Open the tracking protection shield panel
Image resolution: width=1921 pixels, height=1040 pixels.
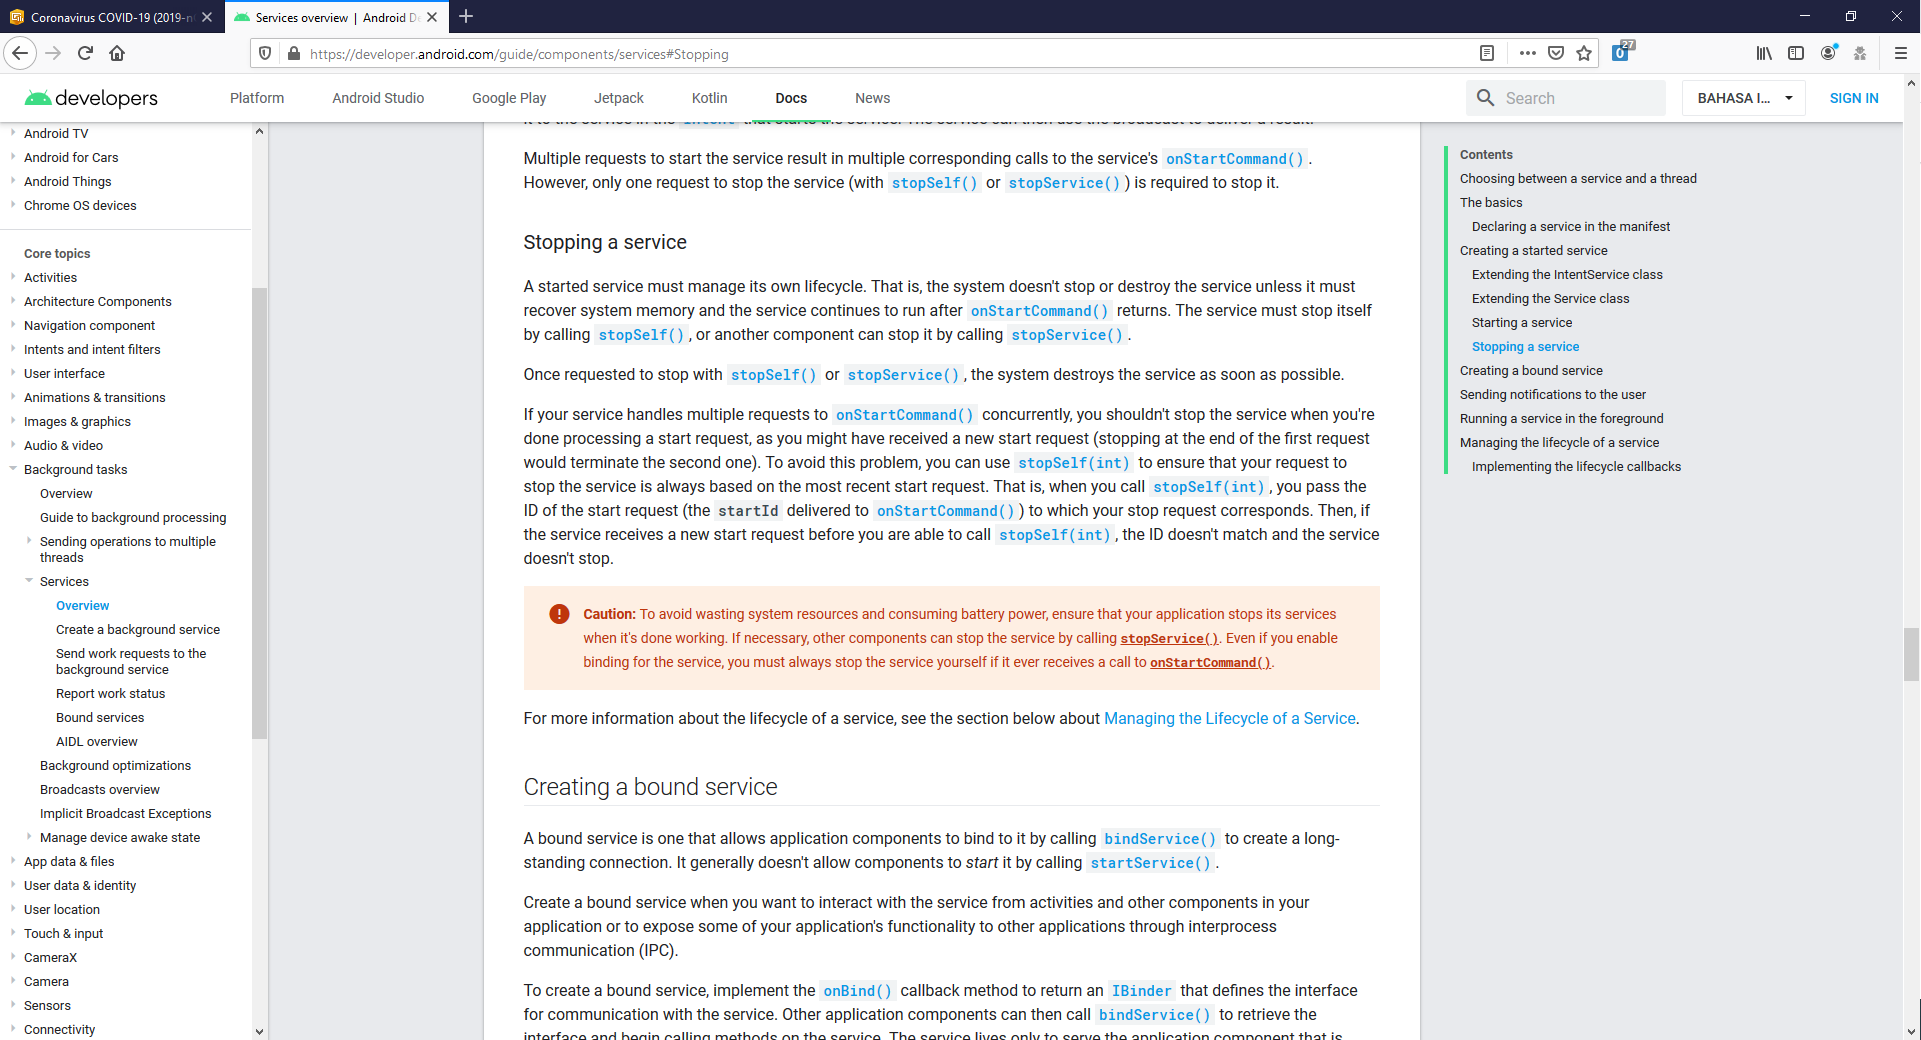264,53
